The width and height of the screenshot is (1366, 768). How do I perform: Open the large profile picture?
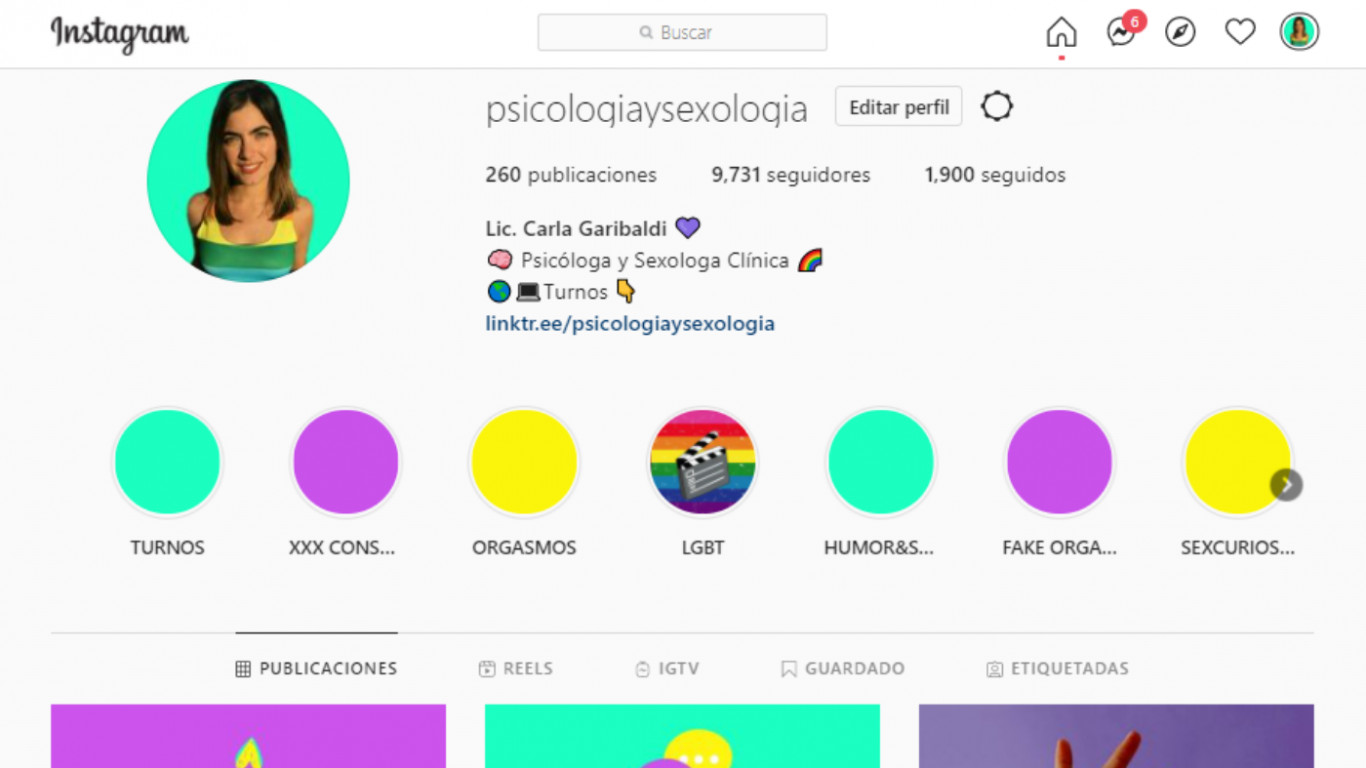248,181
